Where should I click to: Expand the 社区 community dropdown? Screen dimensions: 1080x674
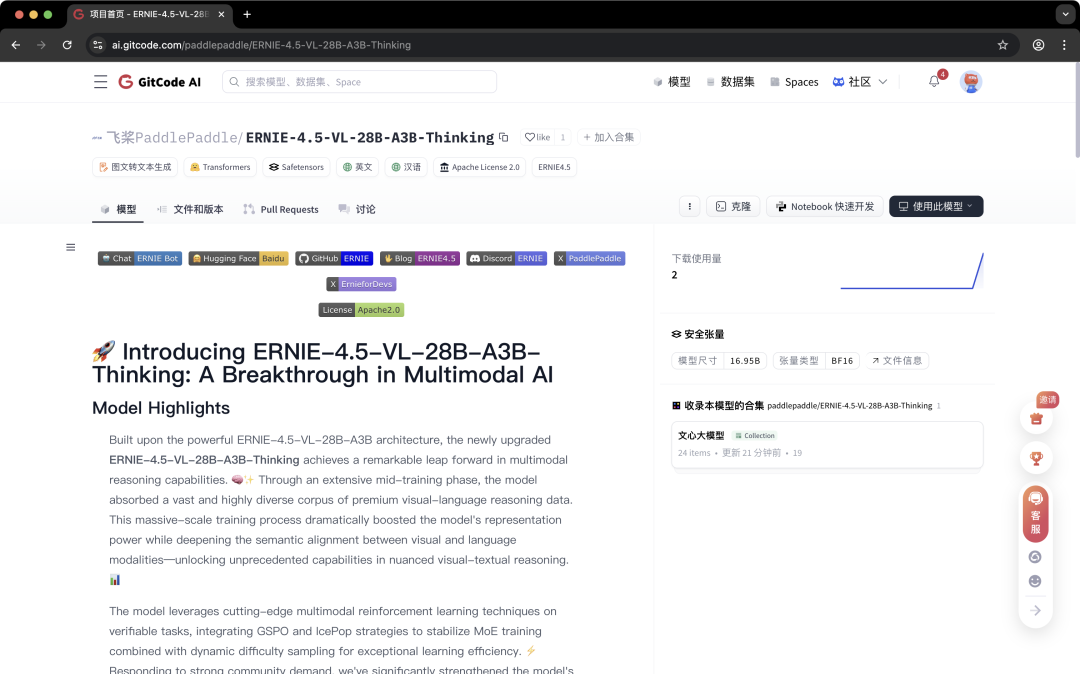[860, 82]
